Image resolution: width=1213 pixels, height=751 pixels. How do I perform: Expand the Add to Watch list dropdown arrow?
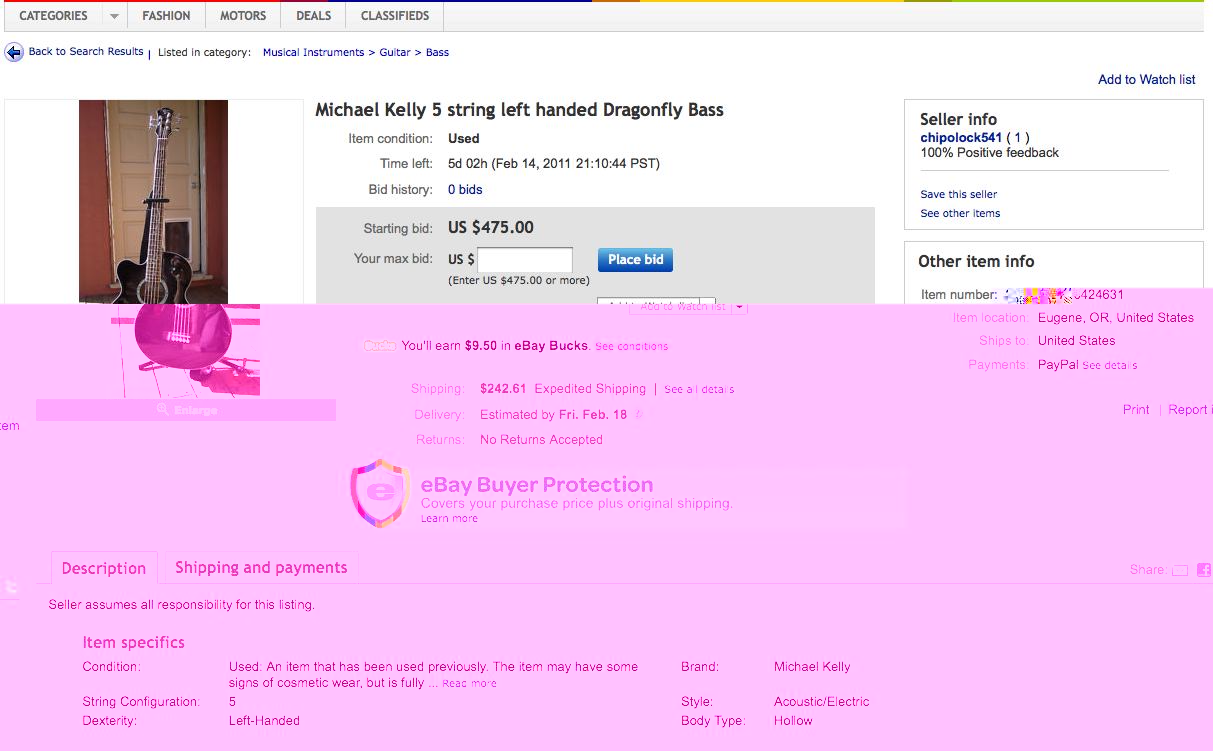(x=739, y=306)
